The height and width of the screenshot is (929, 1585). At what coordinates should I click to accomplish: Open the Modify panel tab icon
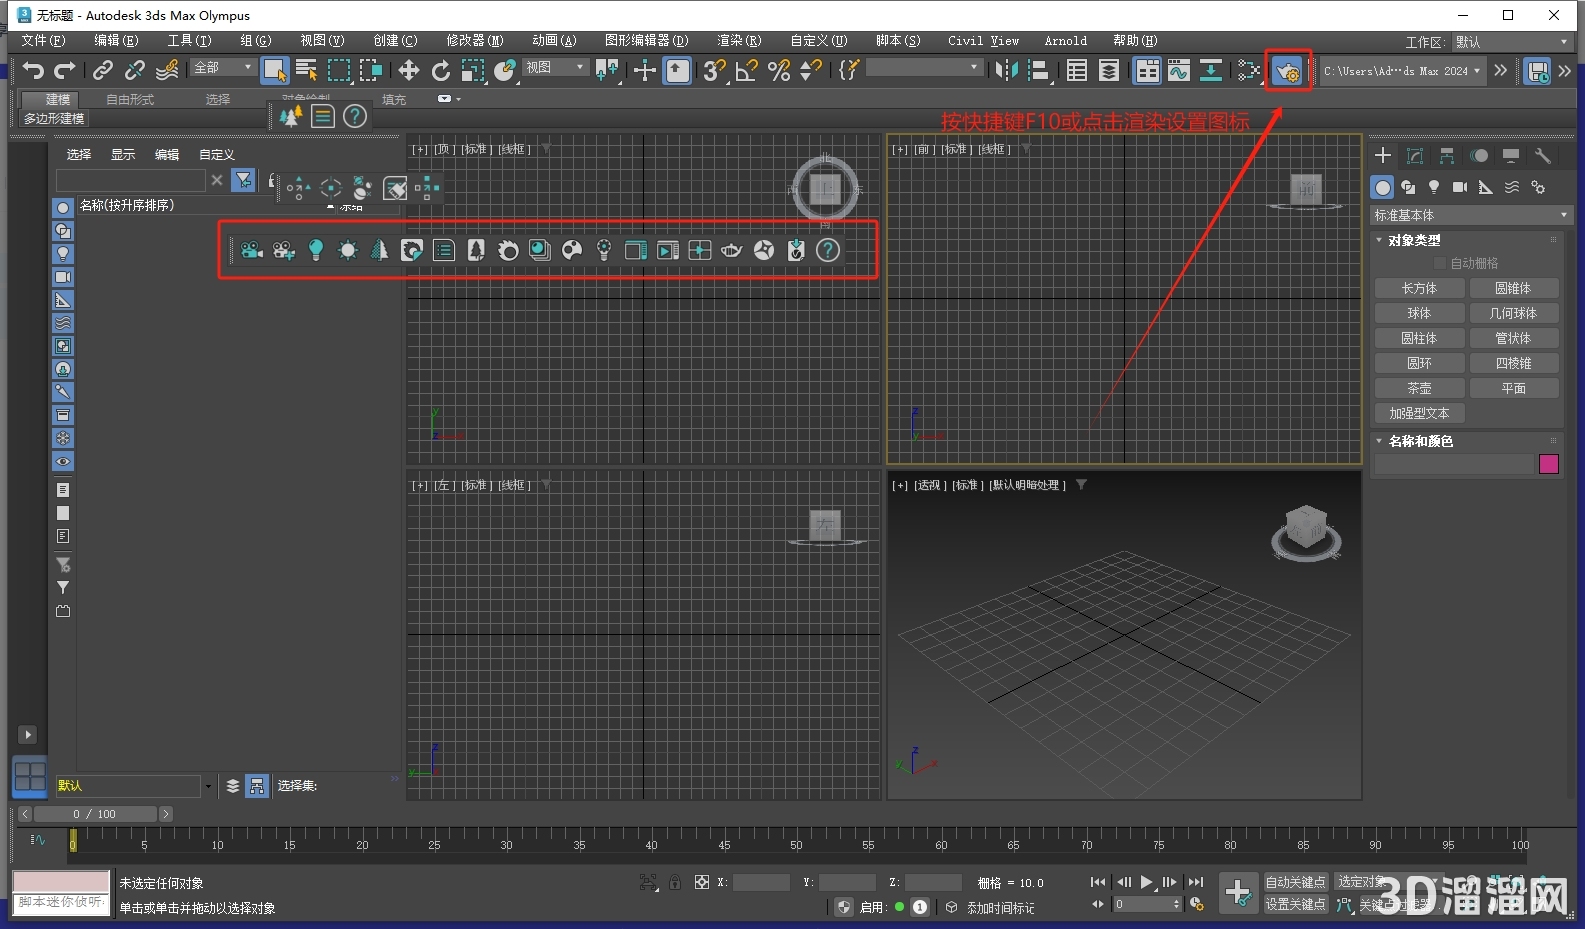[x=1414, y=156]
